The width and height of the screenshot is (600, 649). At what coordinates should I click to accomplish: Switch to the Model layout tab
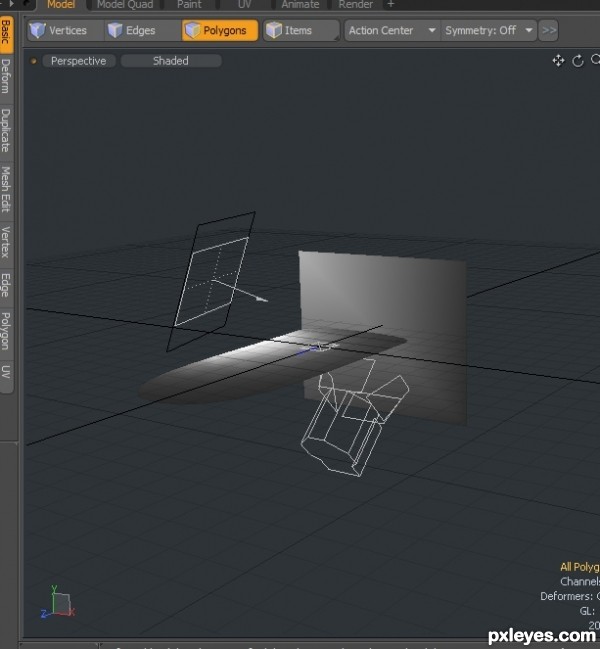point(61,5)
